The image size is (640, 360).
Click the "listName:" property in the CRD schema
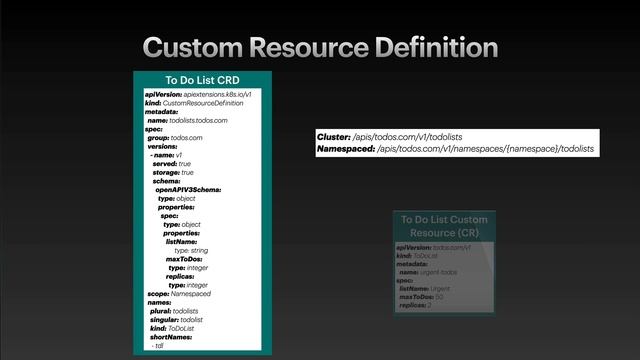click(x=181, y=242)
